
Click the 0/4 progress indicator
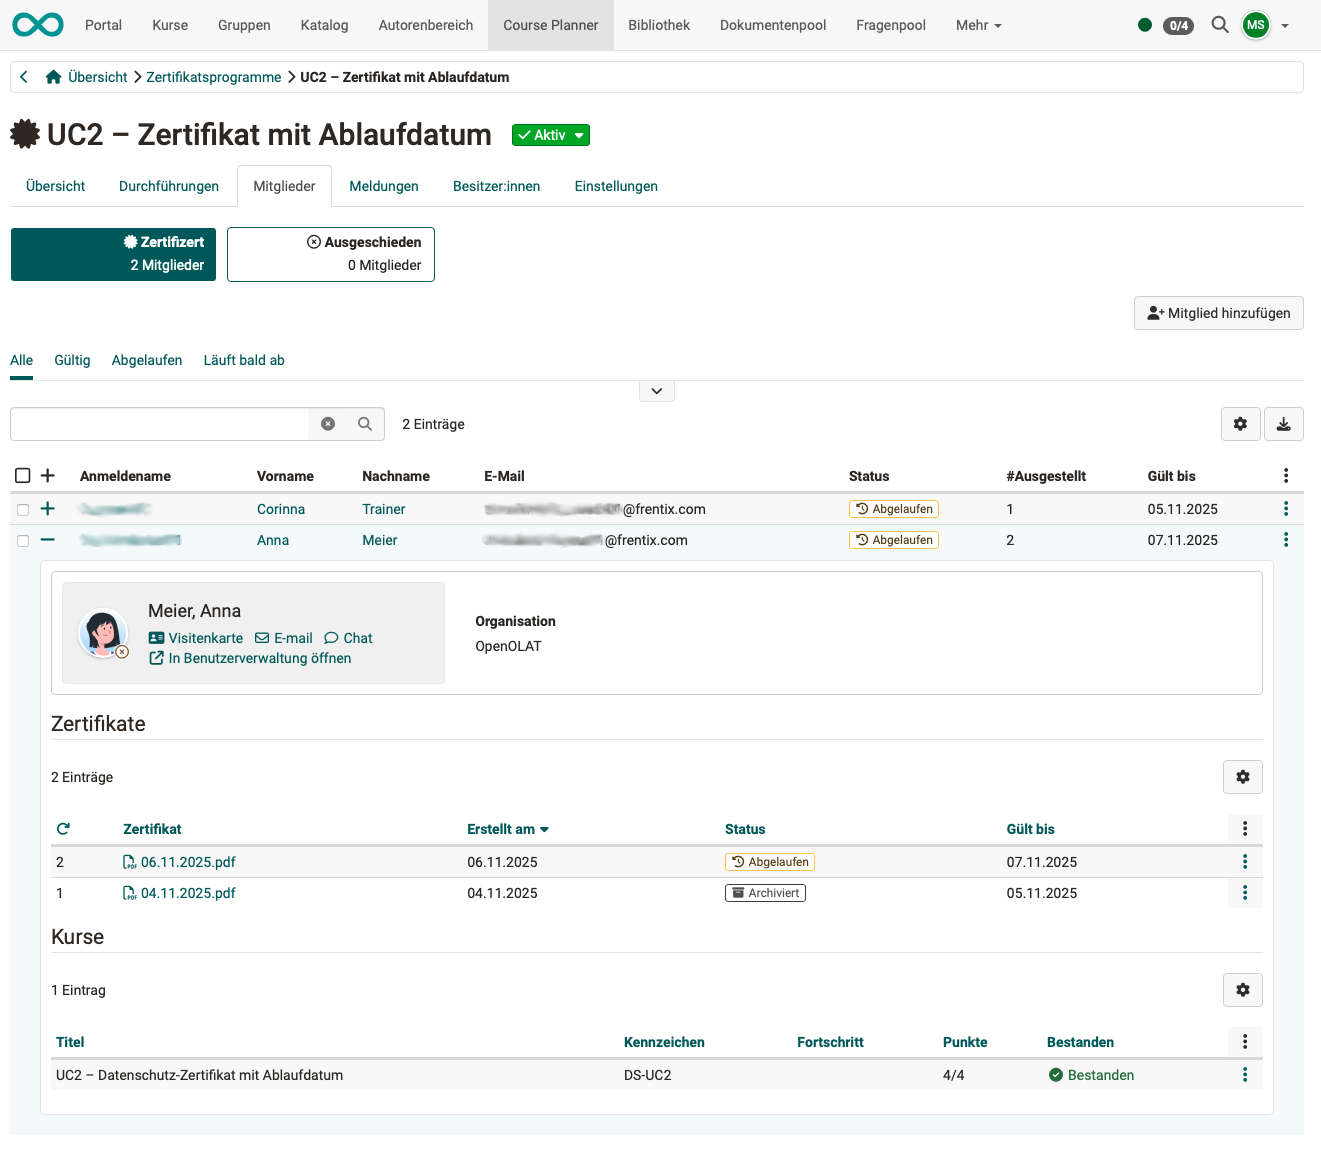coord(1177,25)
